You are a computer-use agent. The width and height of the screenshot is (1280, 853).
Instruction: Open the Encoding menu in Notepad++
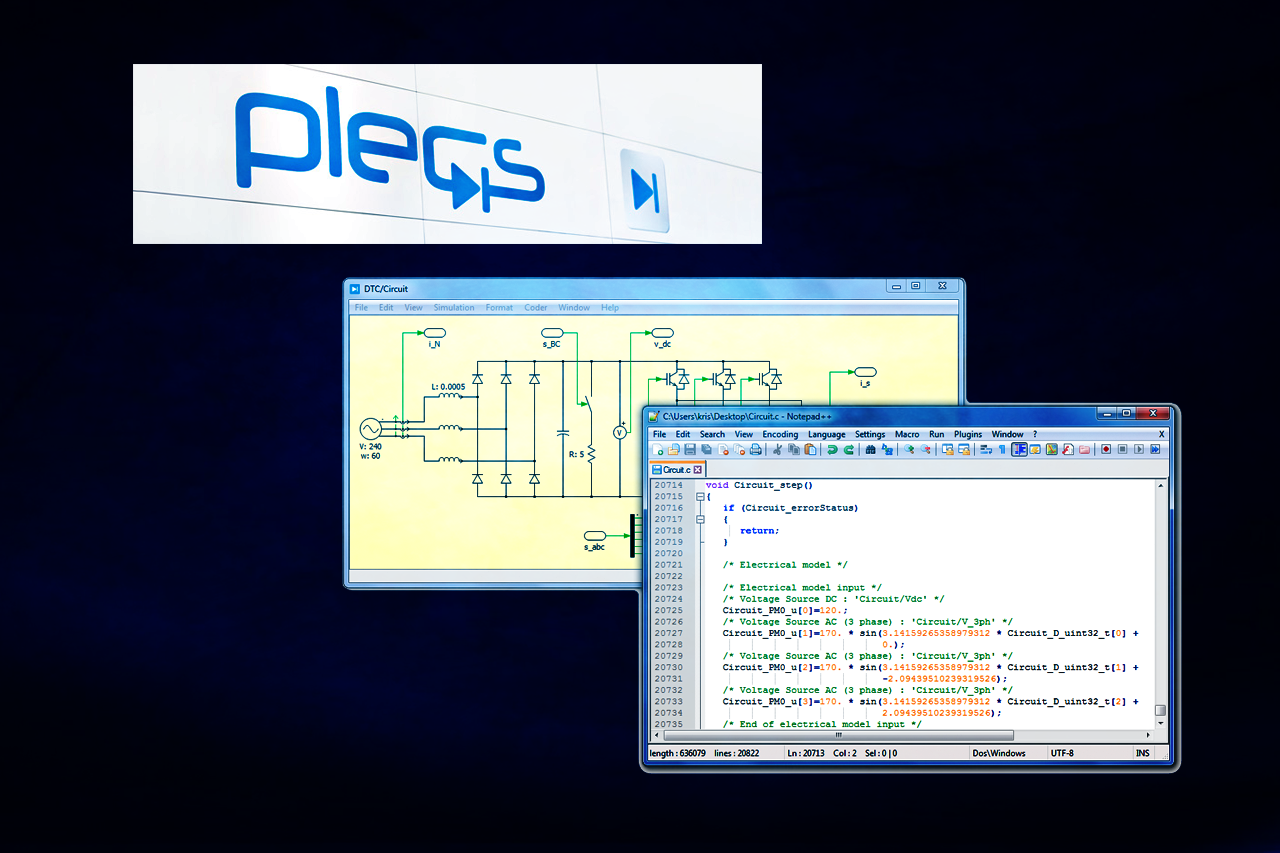(780, 434)
